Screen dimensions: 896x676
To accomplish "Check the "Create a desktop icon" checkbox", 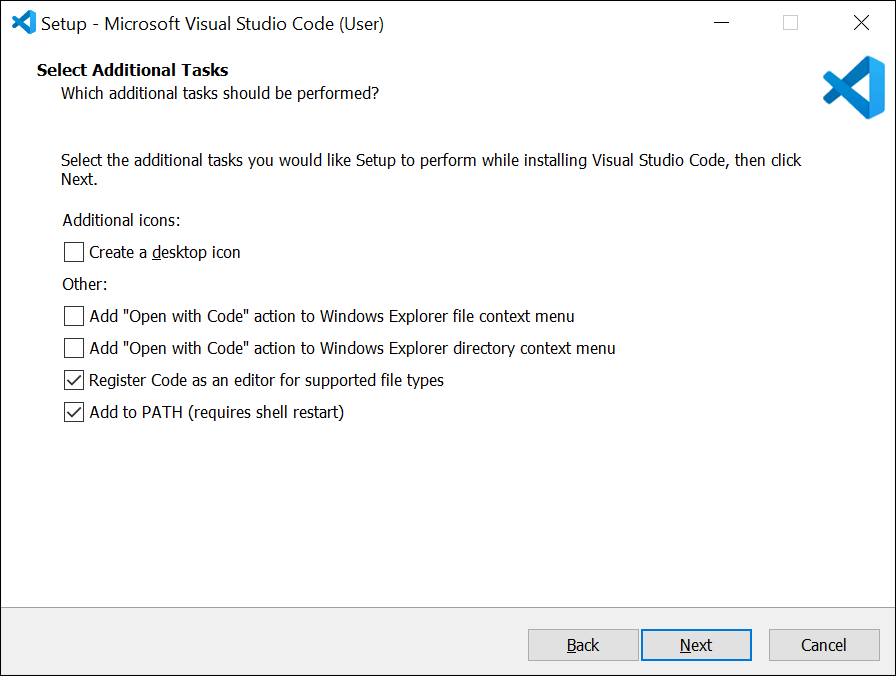I will coord(73,252).
